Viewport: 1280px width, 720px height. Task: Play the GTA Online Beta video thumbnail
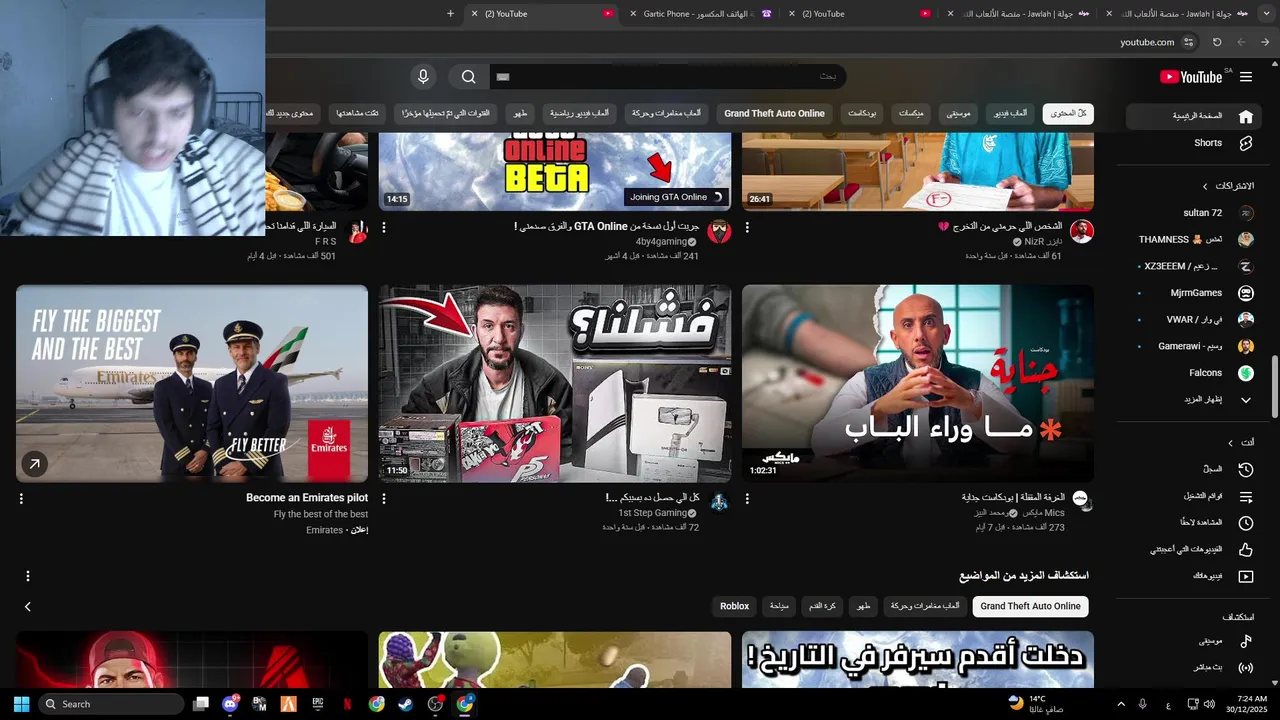555,171
